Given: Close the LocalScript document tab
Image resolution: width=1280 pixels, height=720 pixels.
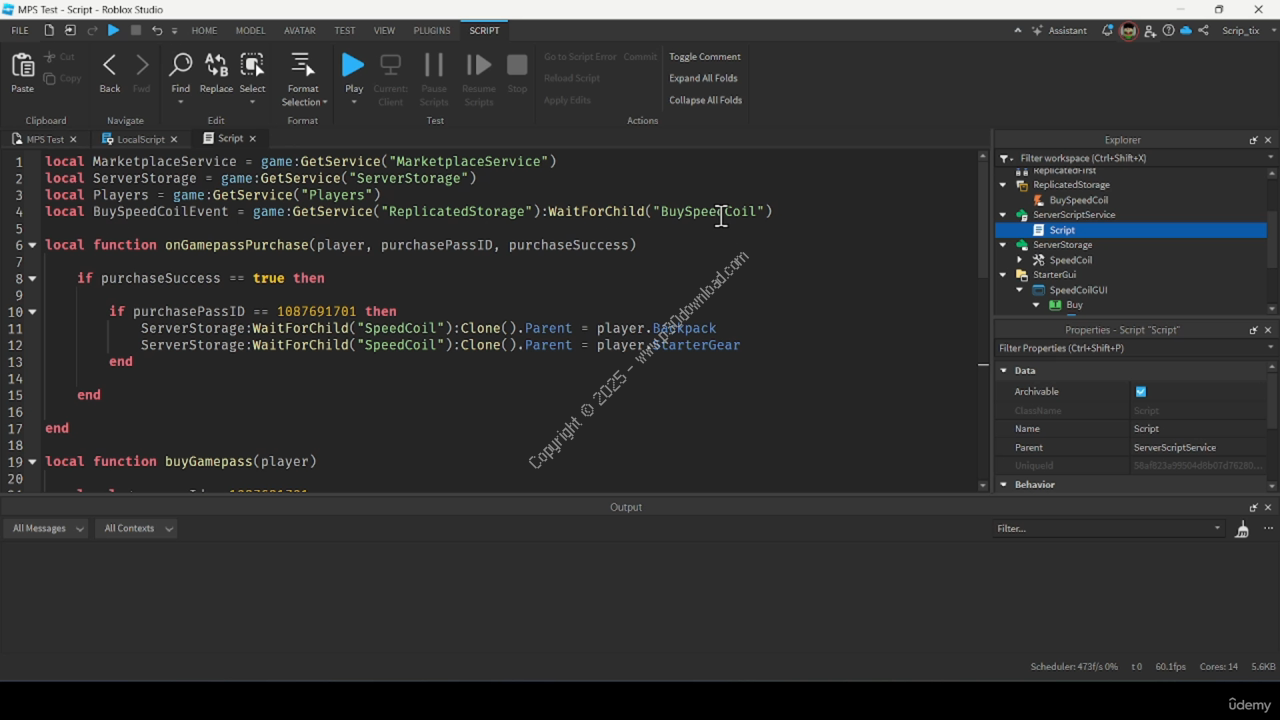Looking at the screenshot, I should [x=173, y=139].
